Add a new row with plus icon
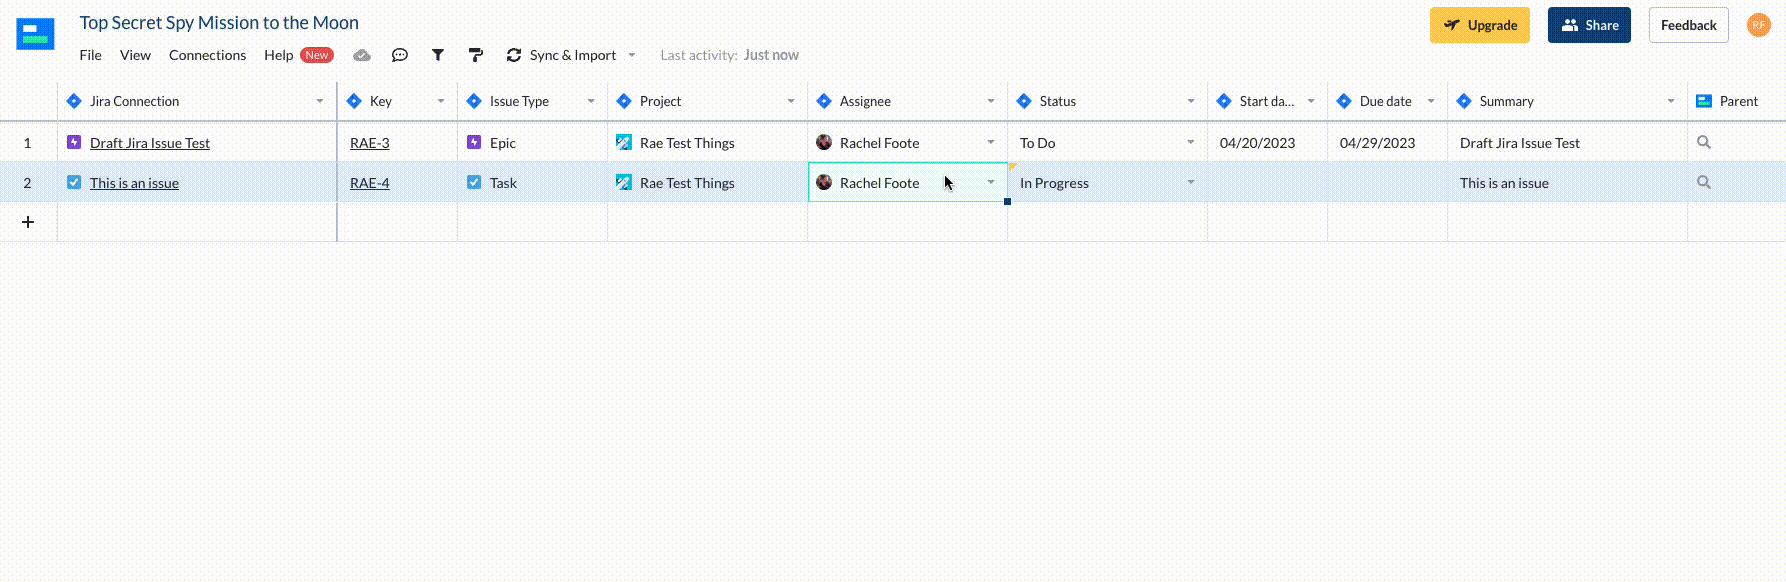The width and height of the screenshot is (1786, 582). (28, 222)
